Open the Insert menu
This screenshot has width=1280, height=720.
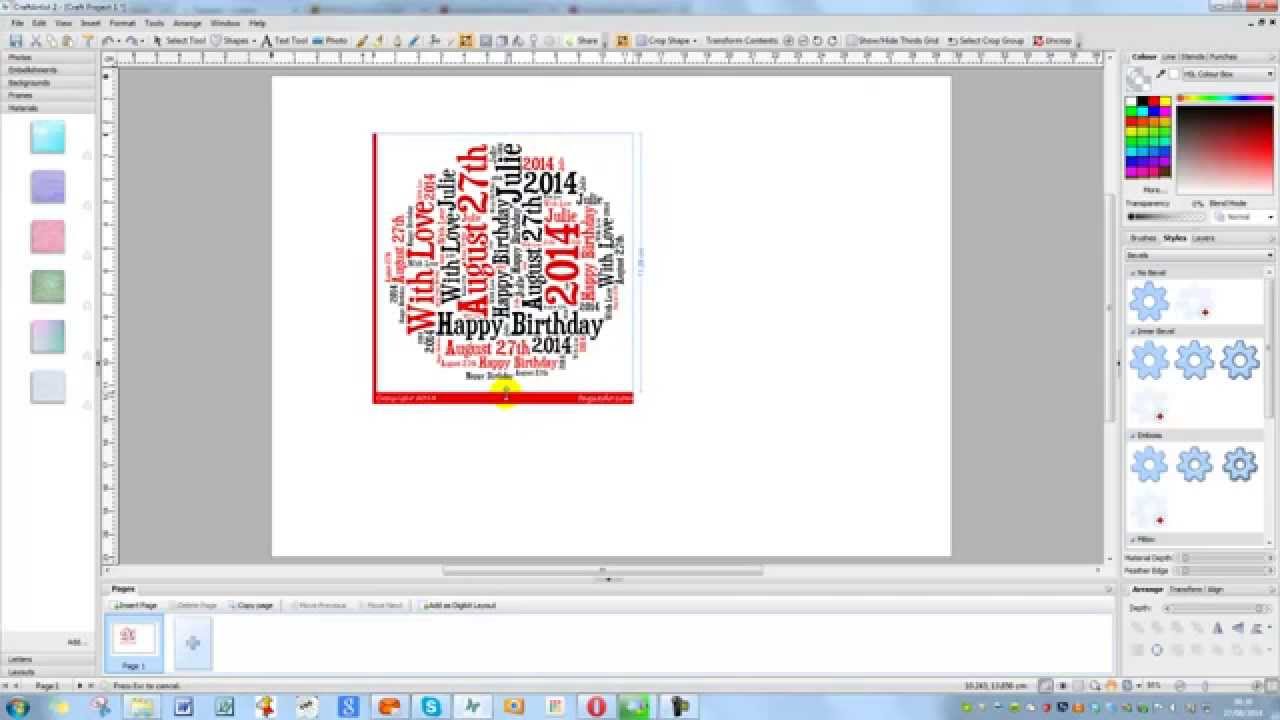pyautogui.click(x=90, y=22)
